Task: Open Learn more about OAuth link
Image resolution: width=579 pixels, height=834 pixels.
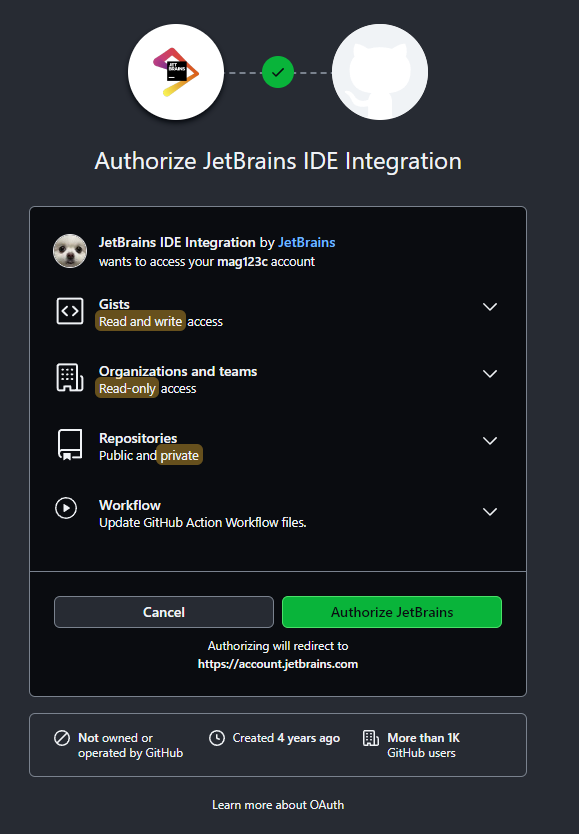Action: (278, 805)
